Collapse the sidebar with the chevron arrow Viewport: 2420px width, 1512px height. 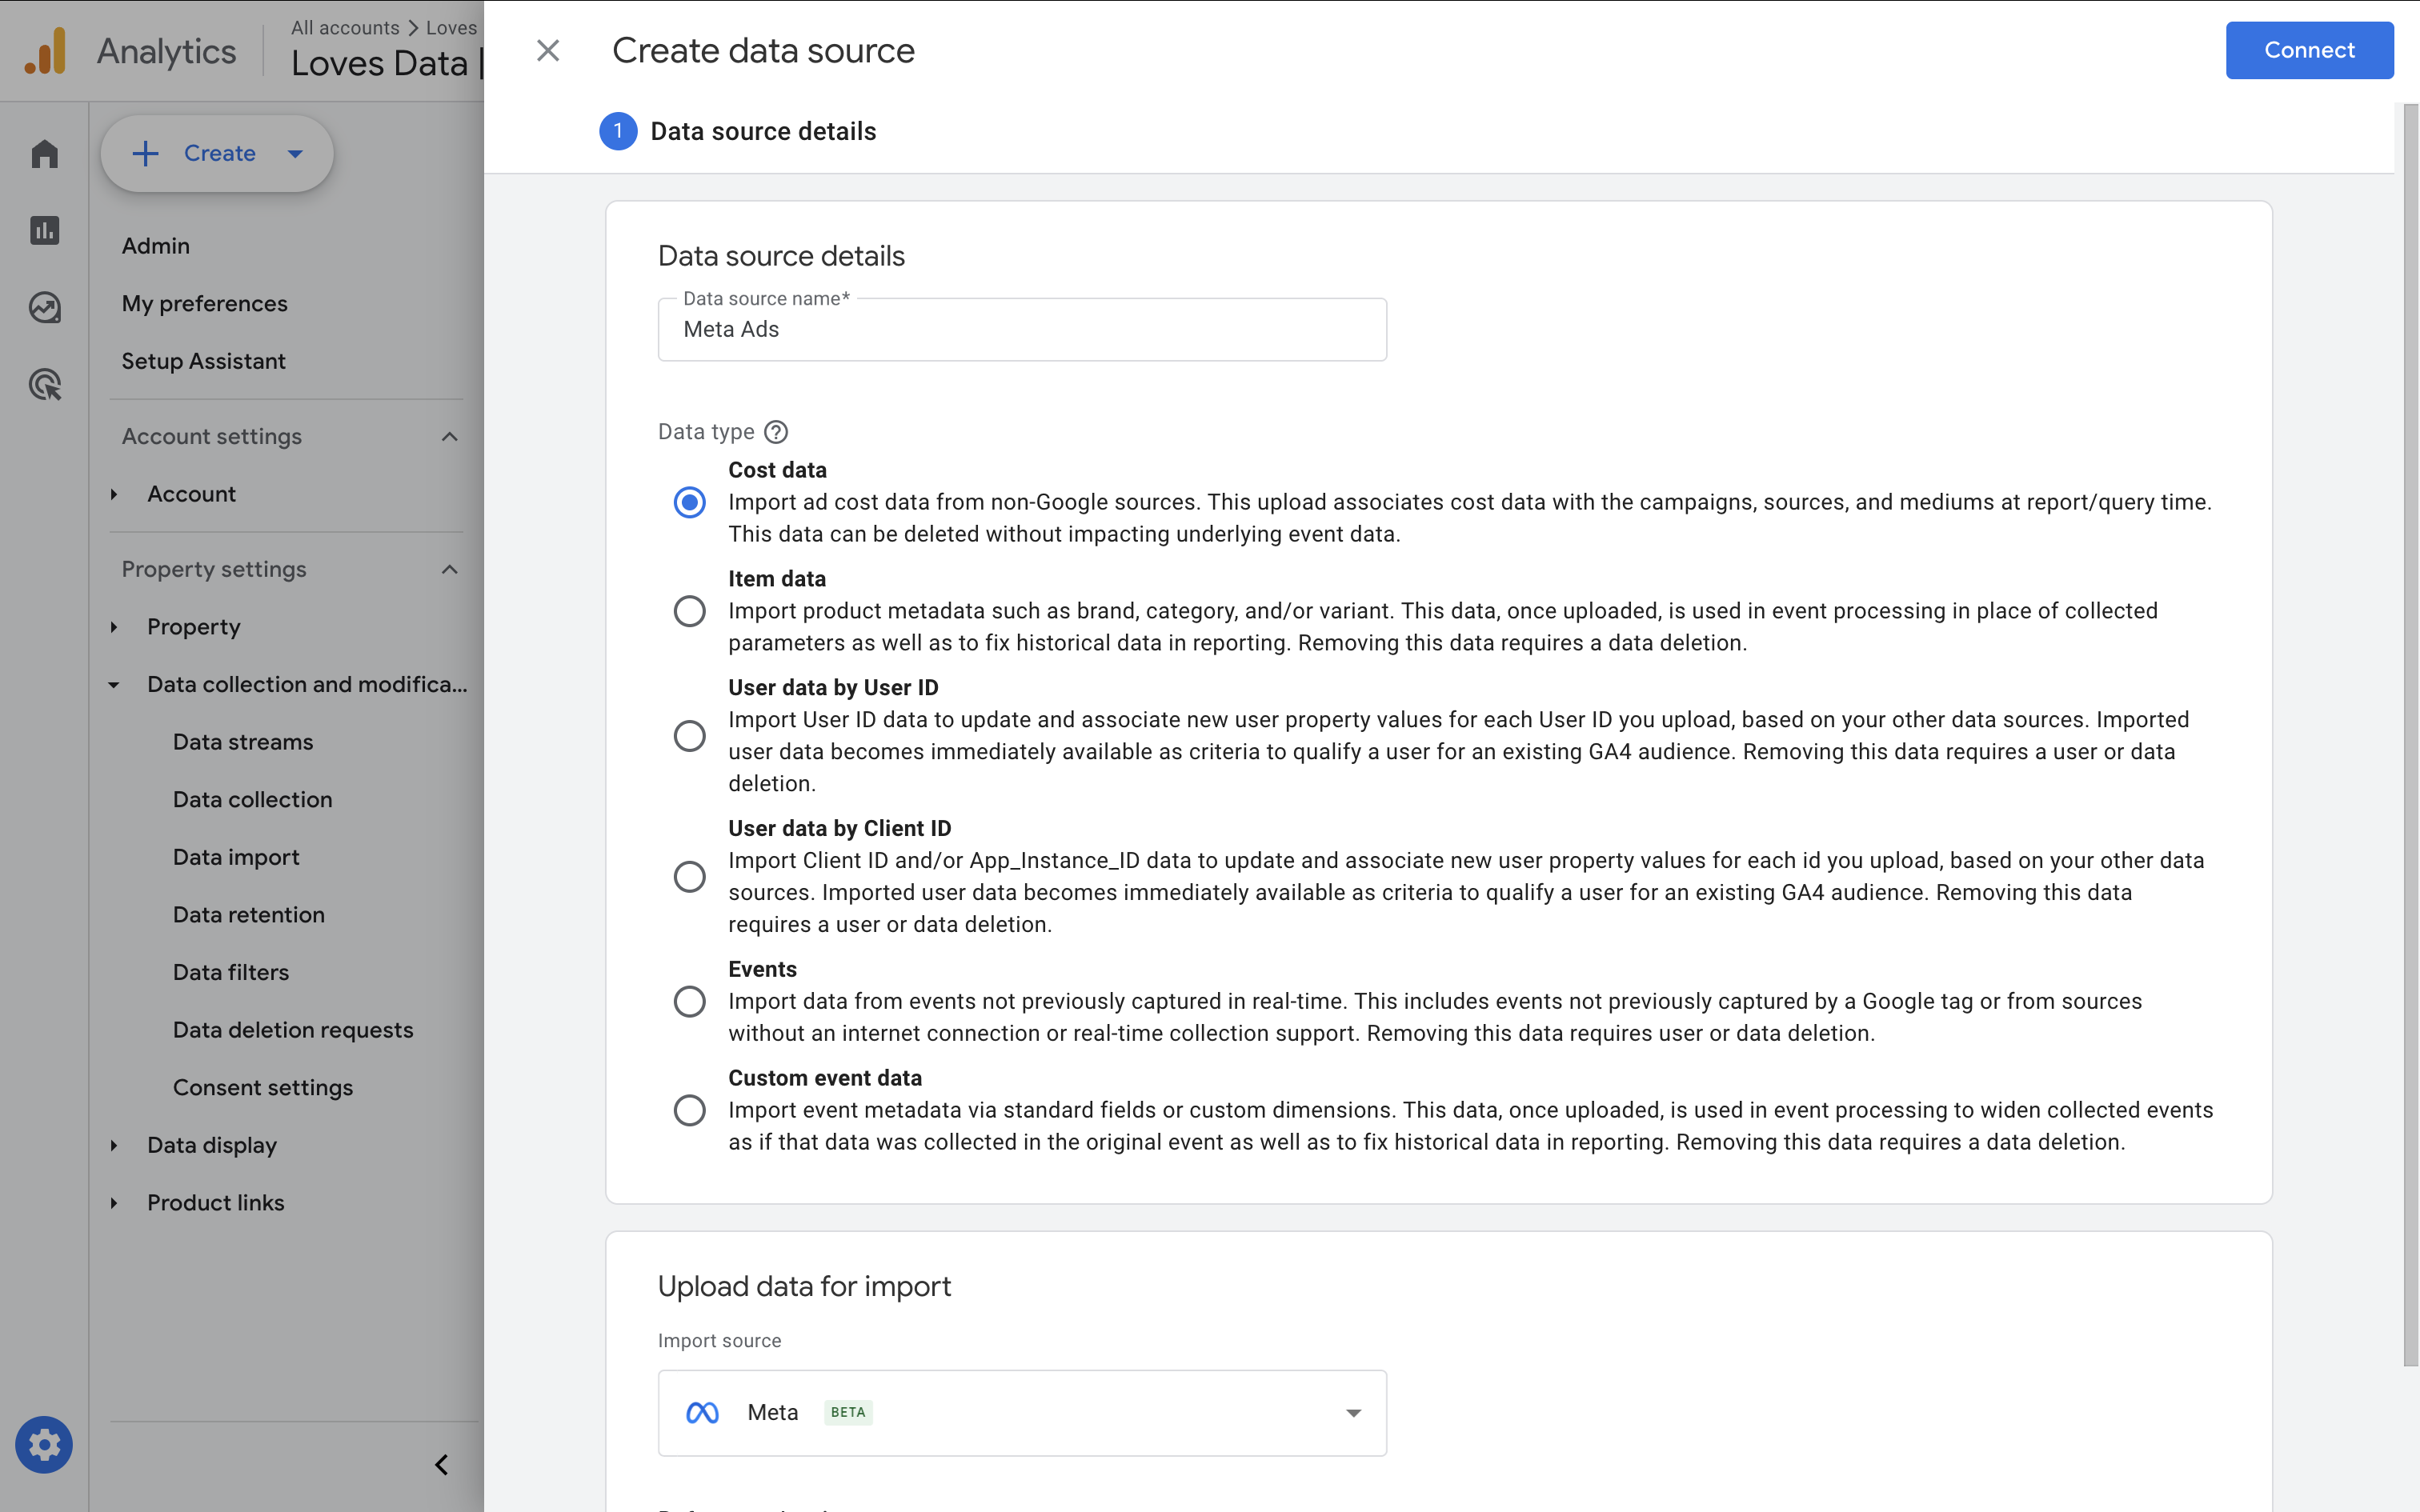[x=441, y=1464]
